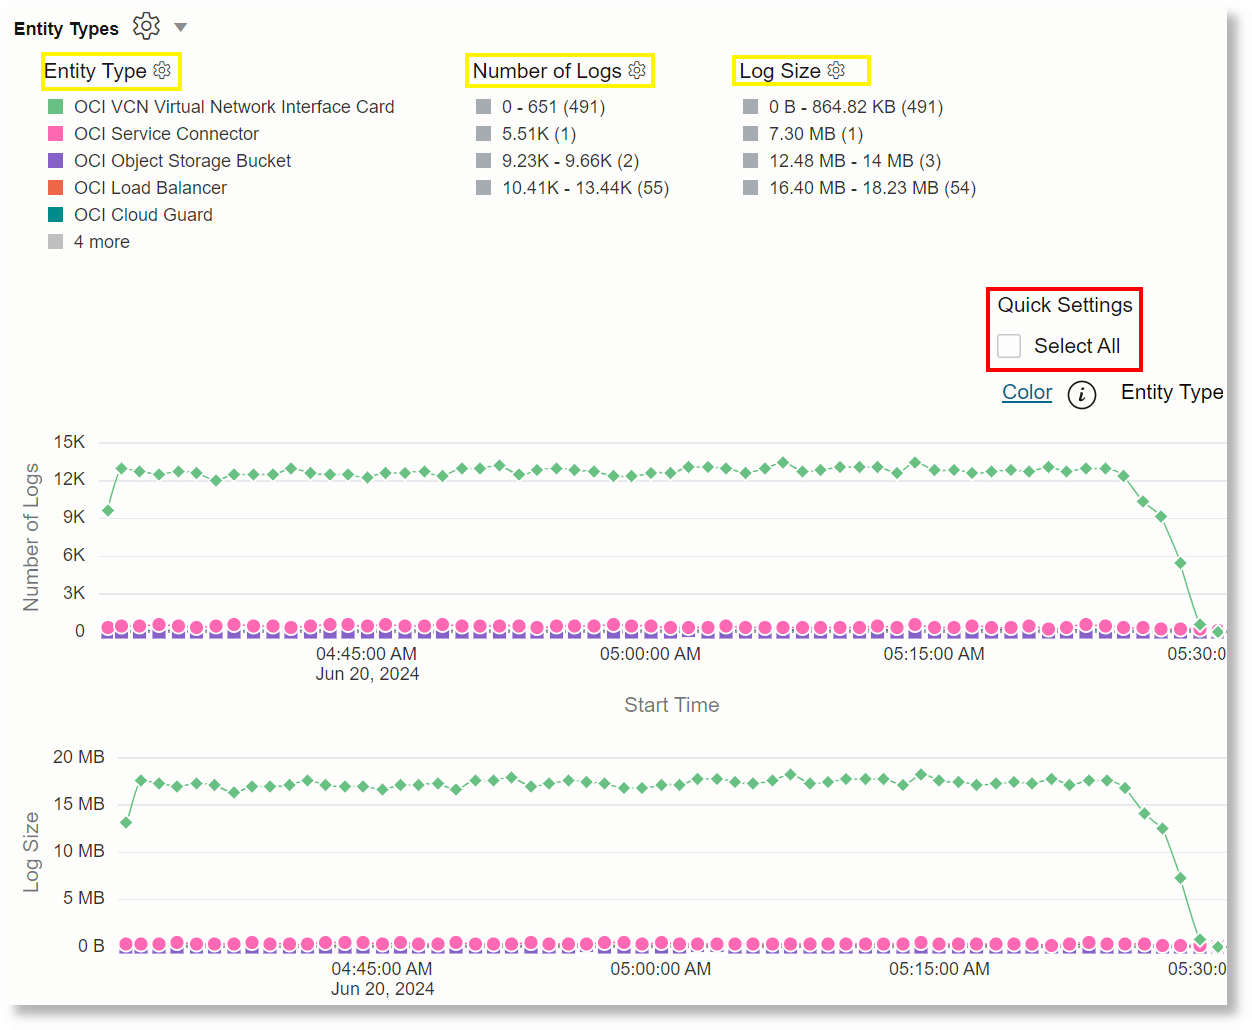Click the Color link
The image size is (1252, 1030).
tap(1026, 392)
